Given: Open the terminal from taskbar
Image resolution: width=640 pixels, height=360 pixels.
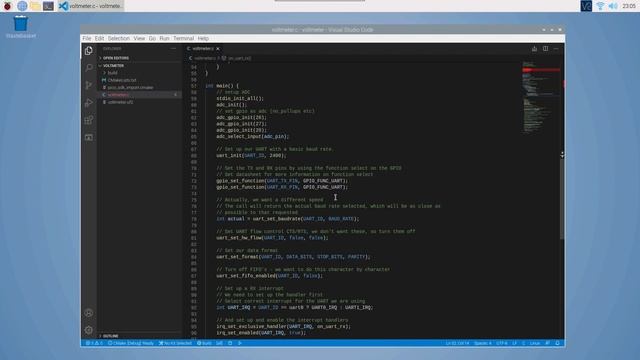Looking at the screenshot, I should point(48,6).
